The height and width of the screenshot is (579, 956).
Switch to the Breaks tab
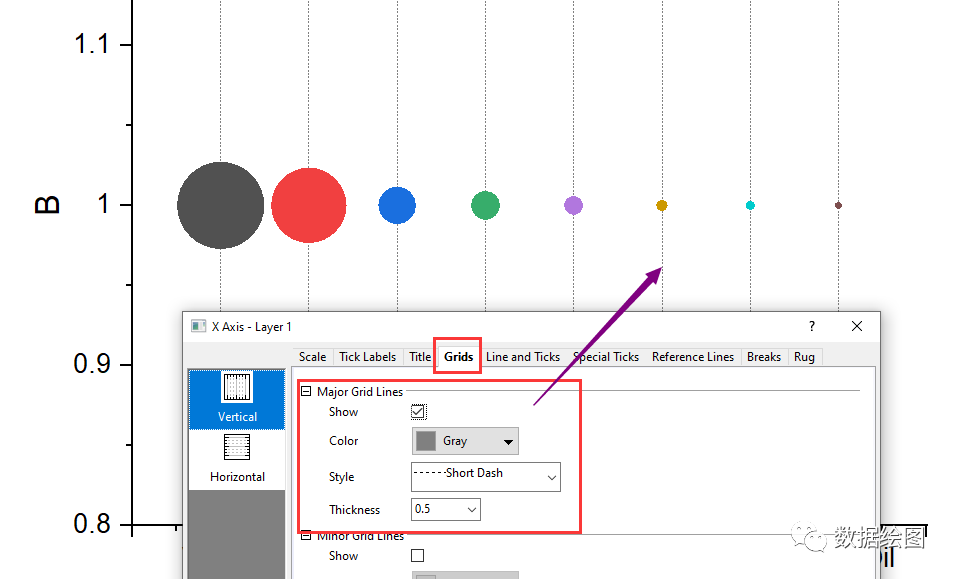pyautogui.click(x=764, y=357)
